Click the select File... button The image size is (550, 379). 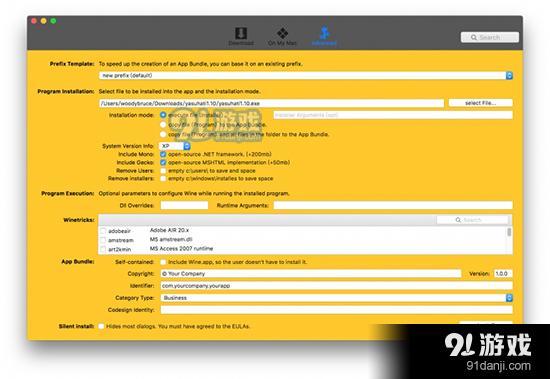(x=481, y=103)
